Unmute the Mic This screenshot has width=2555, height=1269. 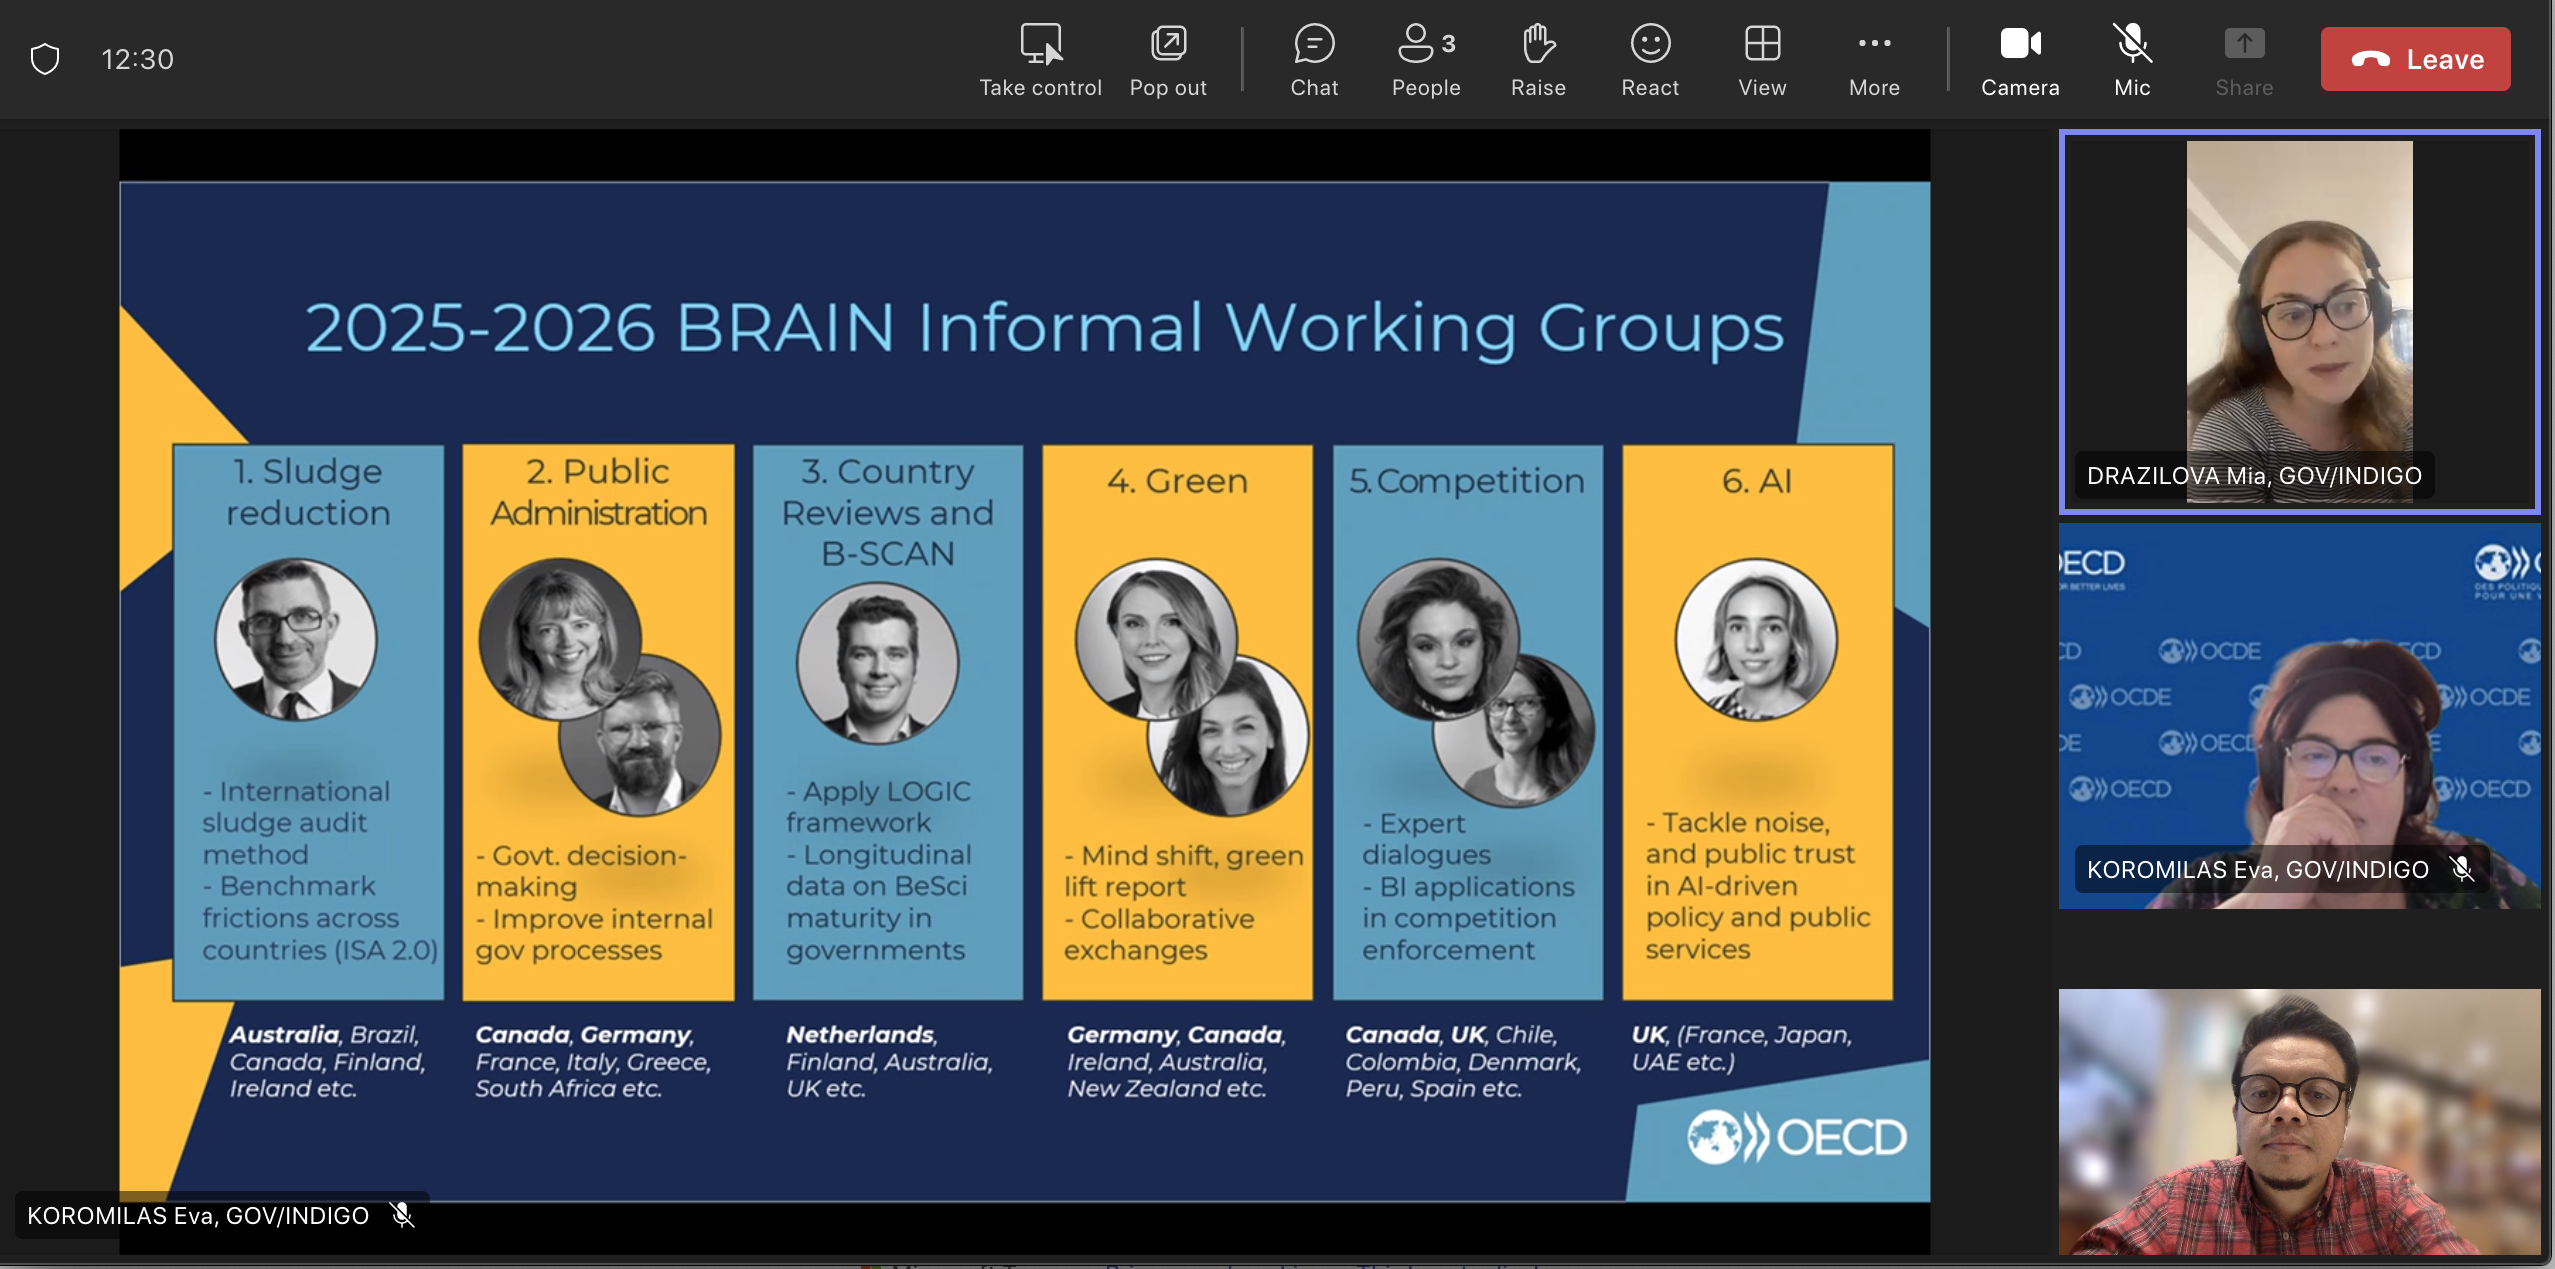(x=2132, y=60)
